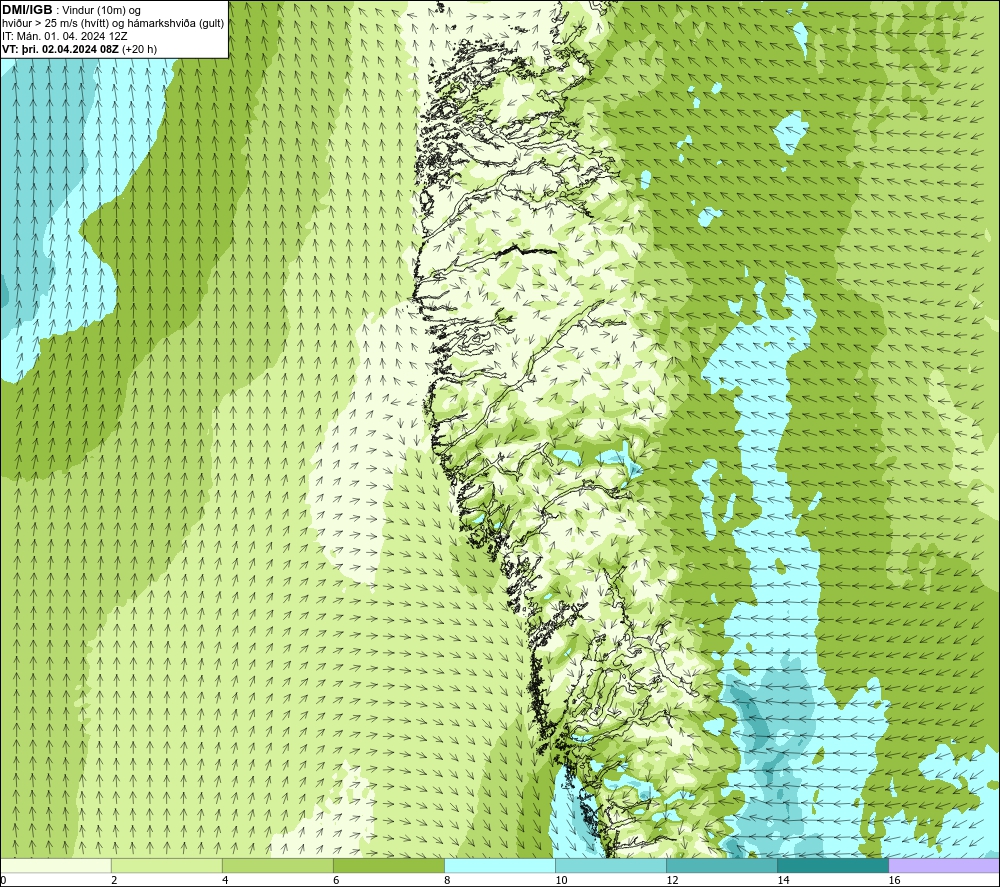Image resolution: width=1000 pixels, height=887 pixels.
Task: Click the legend scale value "16"
Action: [895, 881]
